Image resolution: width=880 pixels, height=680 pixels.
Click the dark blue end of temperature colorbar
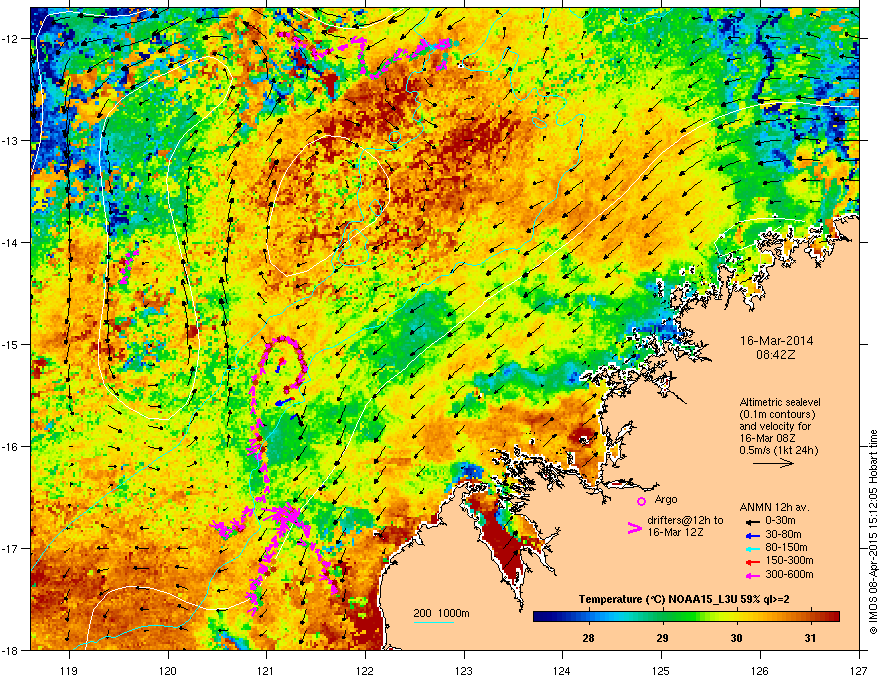538,617
